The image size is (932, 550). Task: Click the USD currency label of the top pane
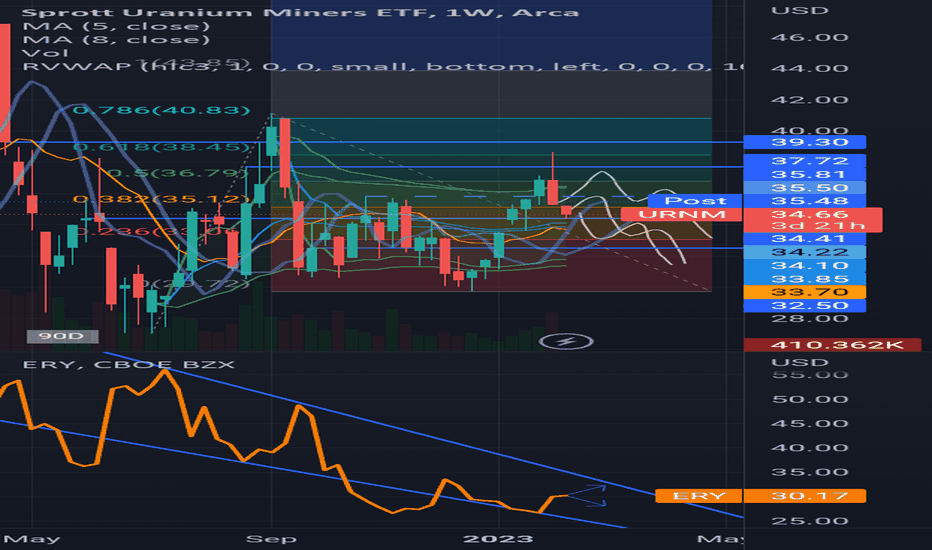point(799,11)
